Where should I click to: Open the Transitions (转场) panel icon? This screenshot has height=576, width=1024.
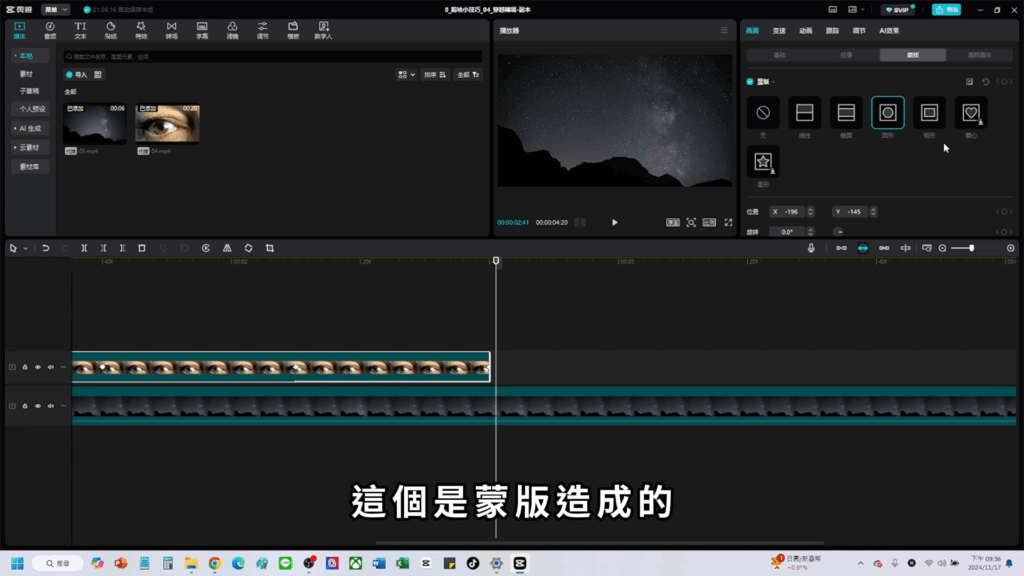click(171, 30)
